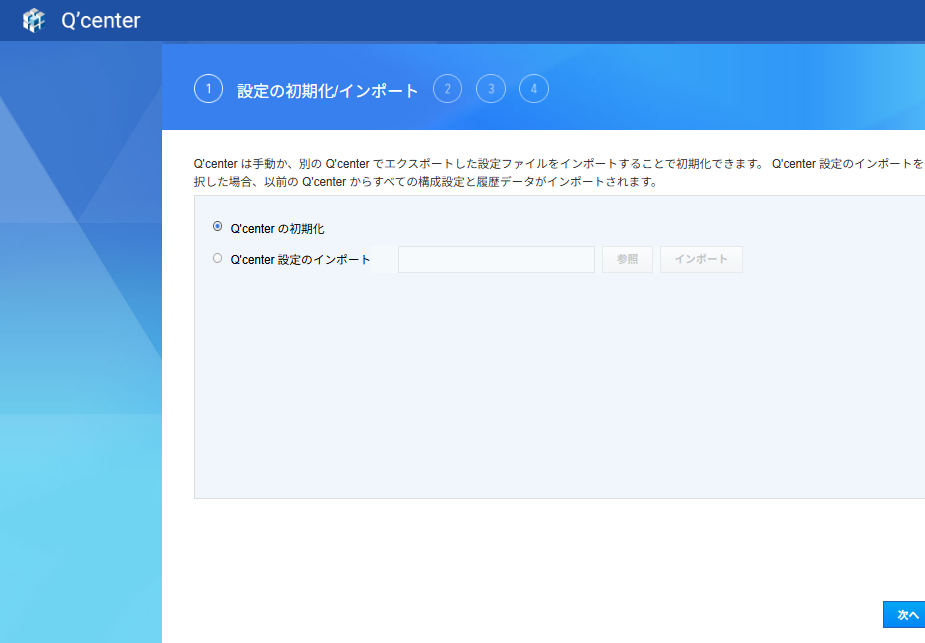This screenshot has width=925, height=643.
Task: Click the Q'center の初期化 label text
Action: pos(277,229)
